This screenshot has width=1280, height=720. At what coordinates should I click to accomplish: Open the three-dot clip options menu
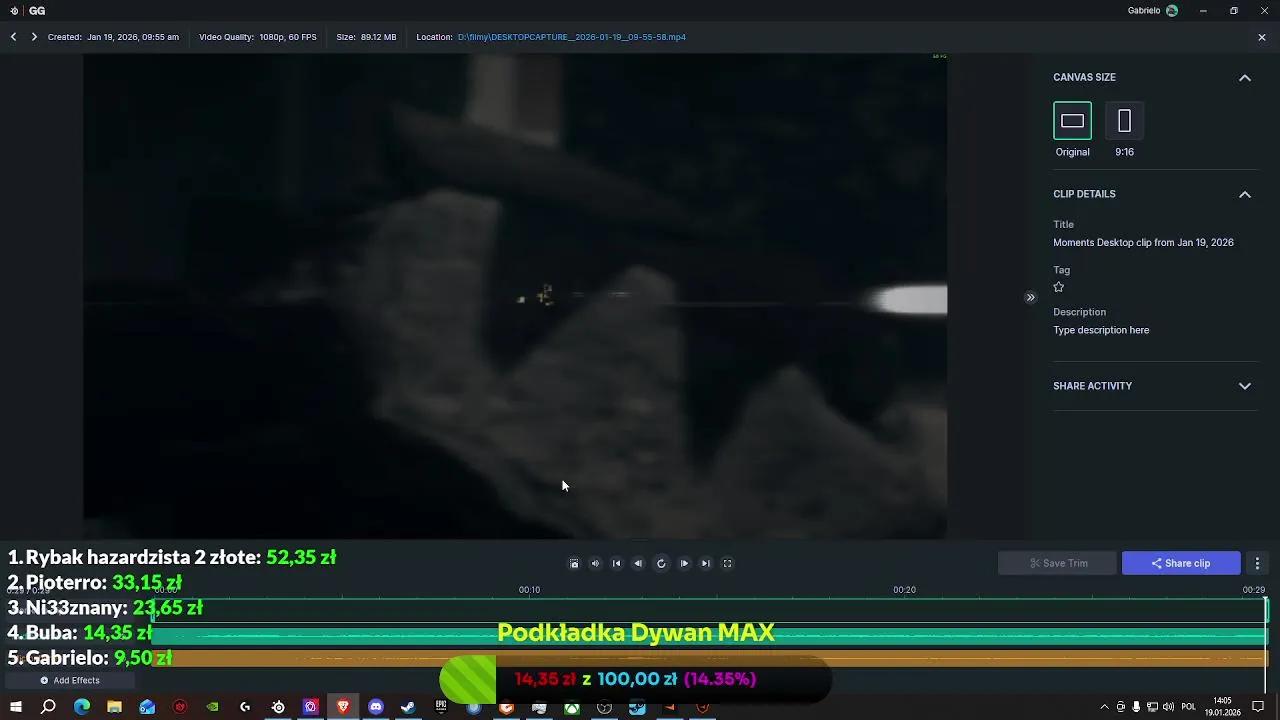1257,563
